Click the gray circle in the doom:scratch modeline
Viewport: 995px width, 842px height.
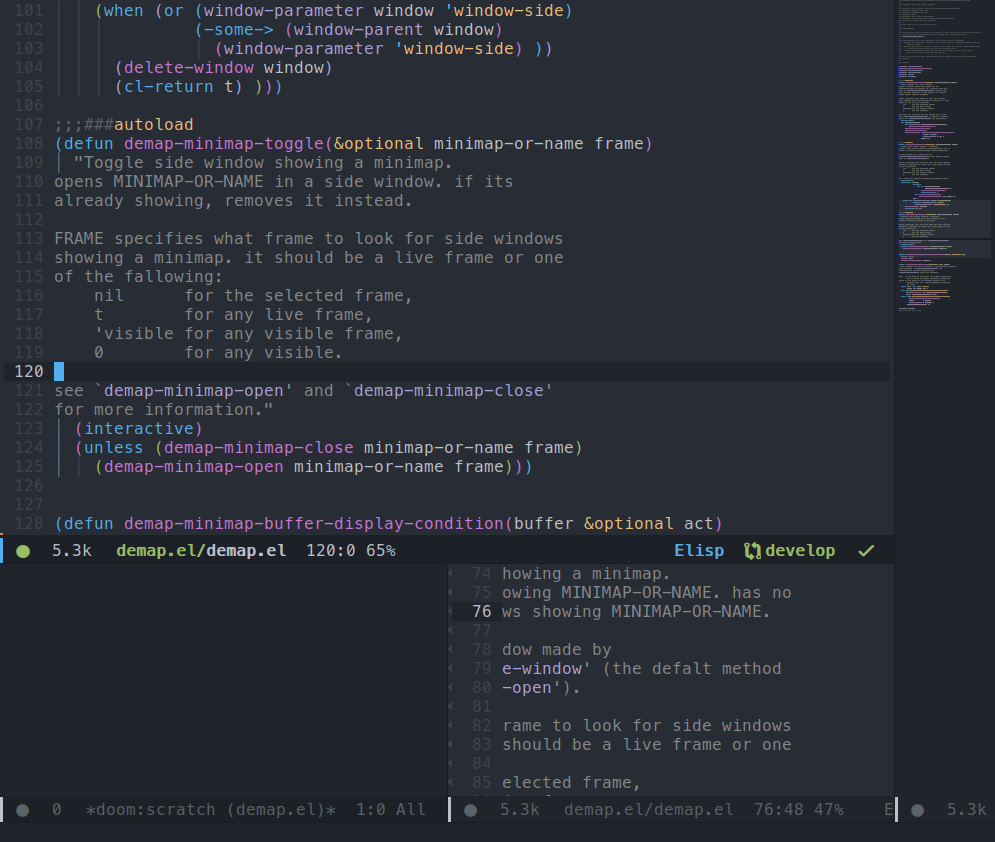pyautogui.click(x=22, y=810)
